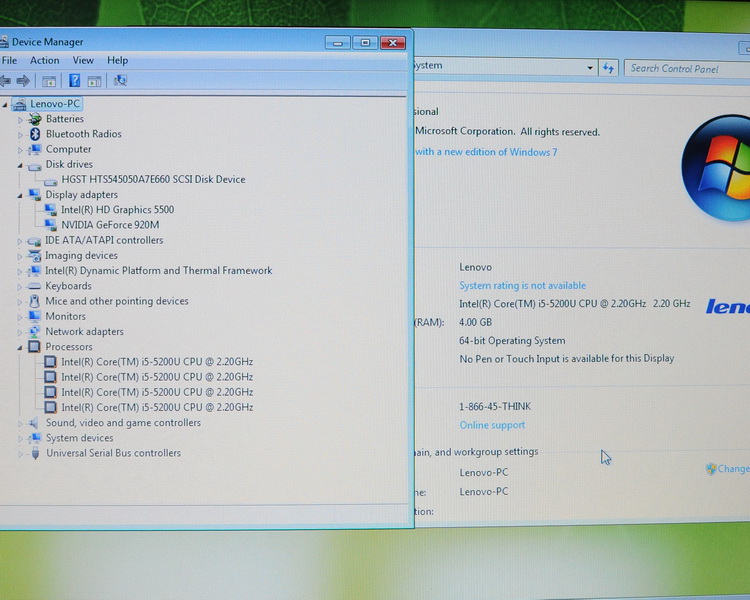Click the Universal Serial Bus plug icon
Image resolution: width=750 pixels, height=600 pixels.
point(35,453)
